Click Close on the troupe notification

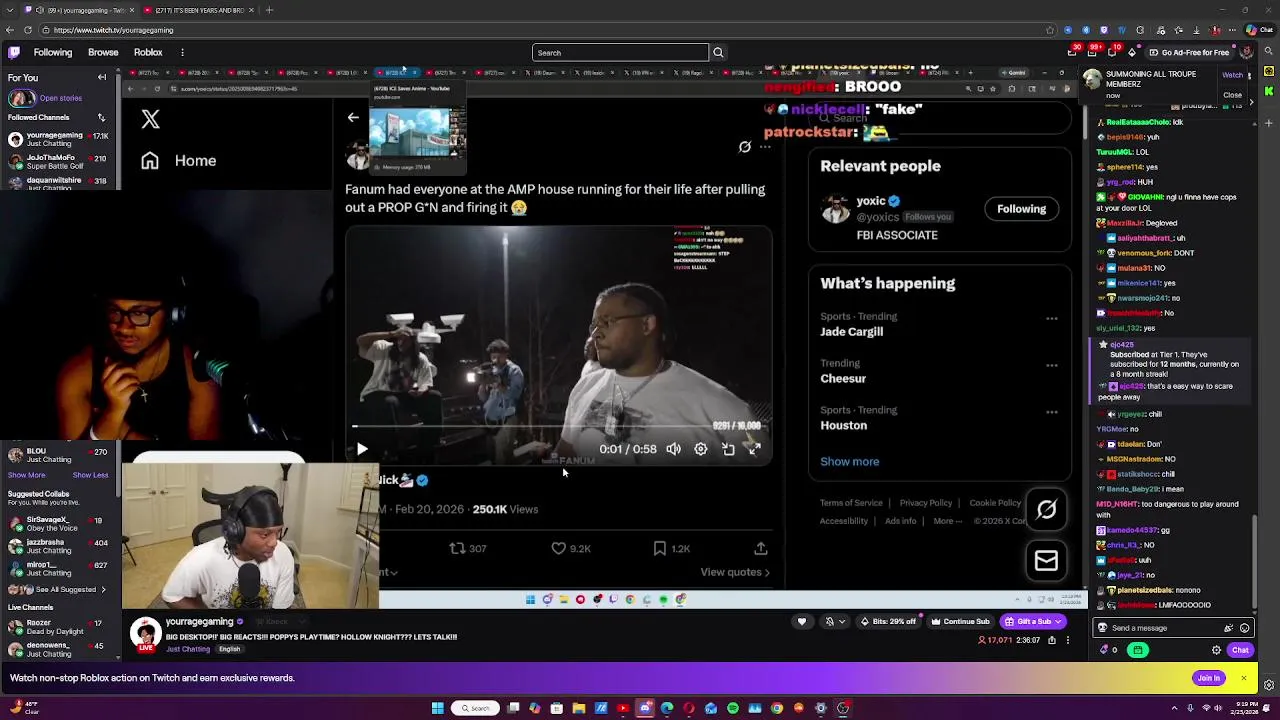click(1232, 95)
